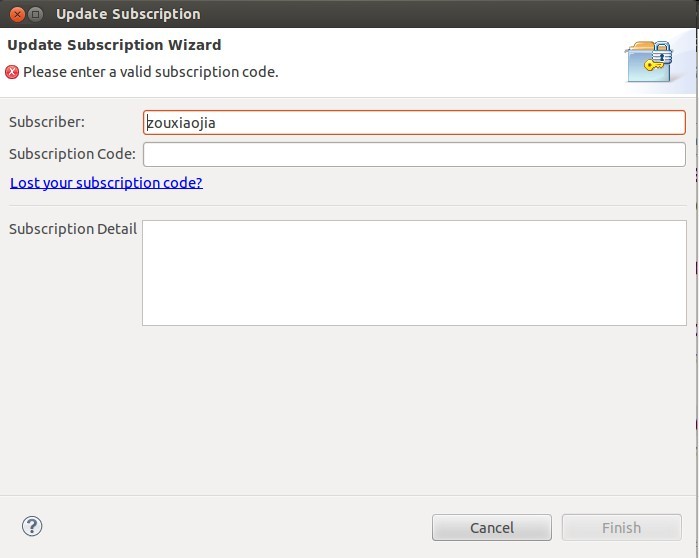Click the title bar button beside close
699x558 pixels.
[35, 14]
